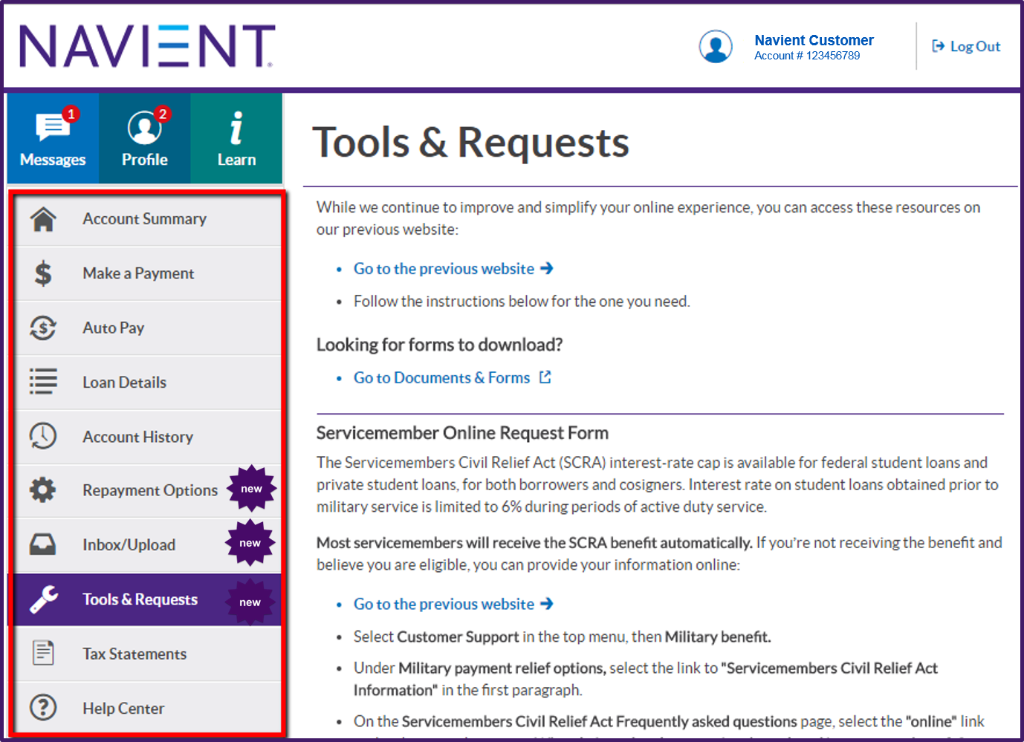Open Account Summary from the sidebar
This screenshot has width=1024, height=742.
148,219
